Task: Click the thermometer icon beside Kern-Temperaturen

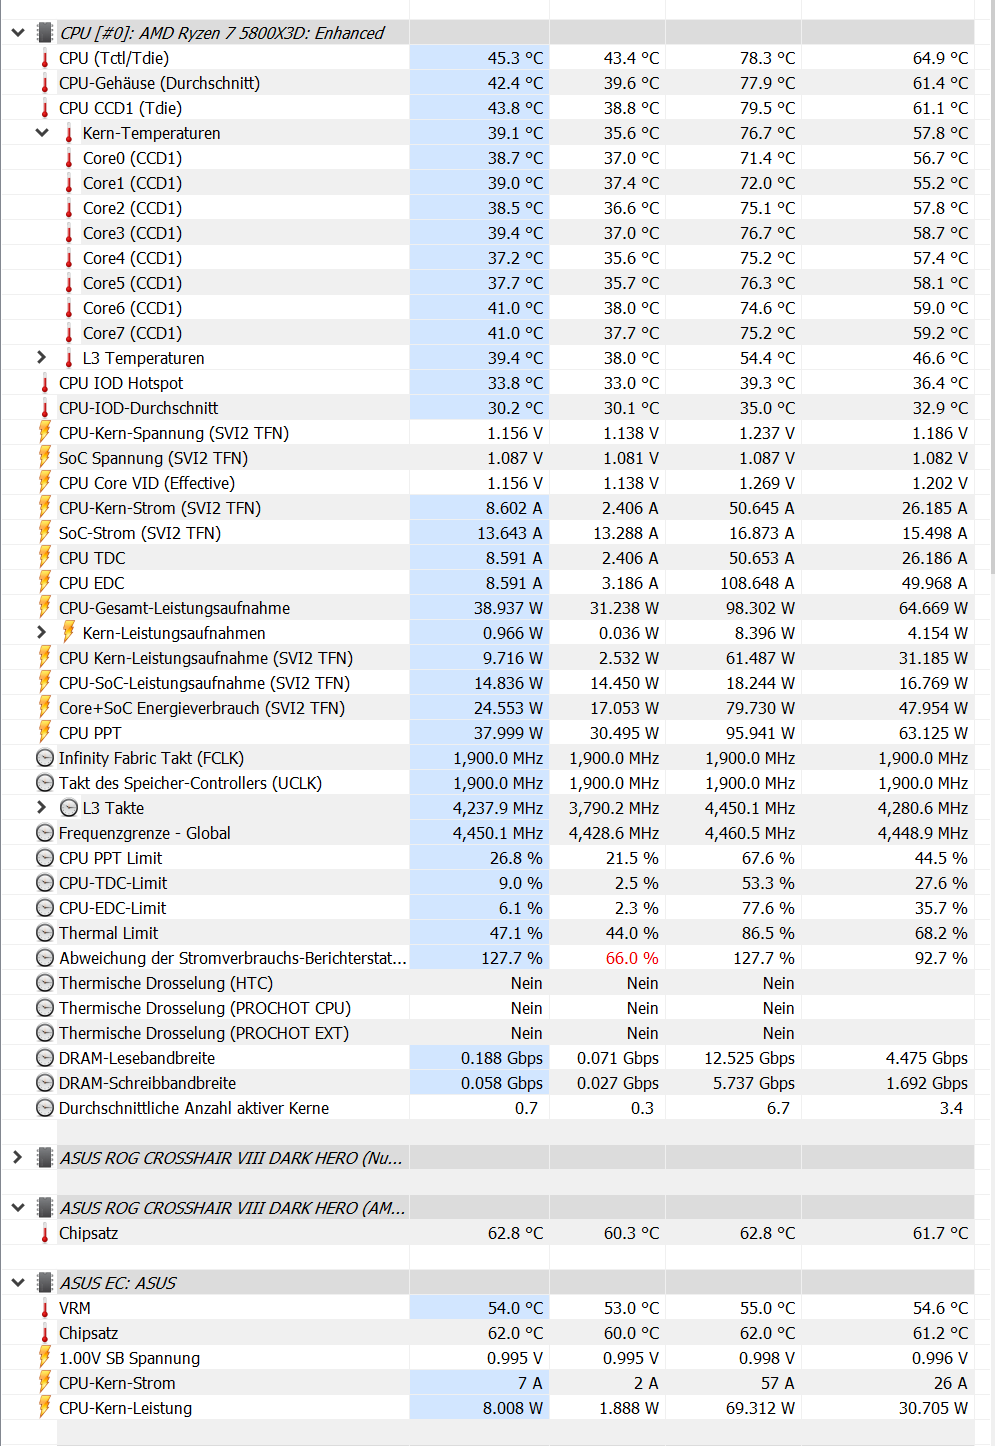Action: coord(69,133)
